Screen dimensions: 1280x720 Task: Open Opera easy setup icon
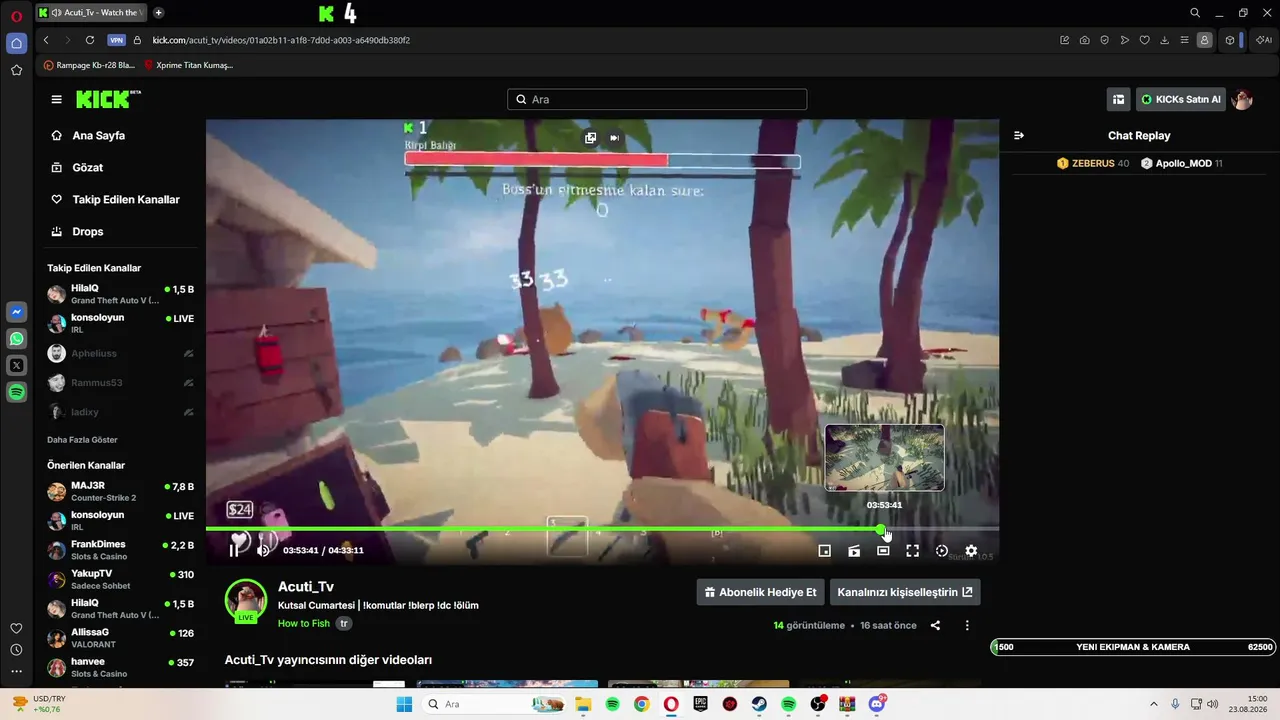point(1185,40)
